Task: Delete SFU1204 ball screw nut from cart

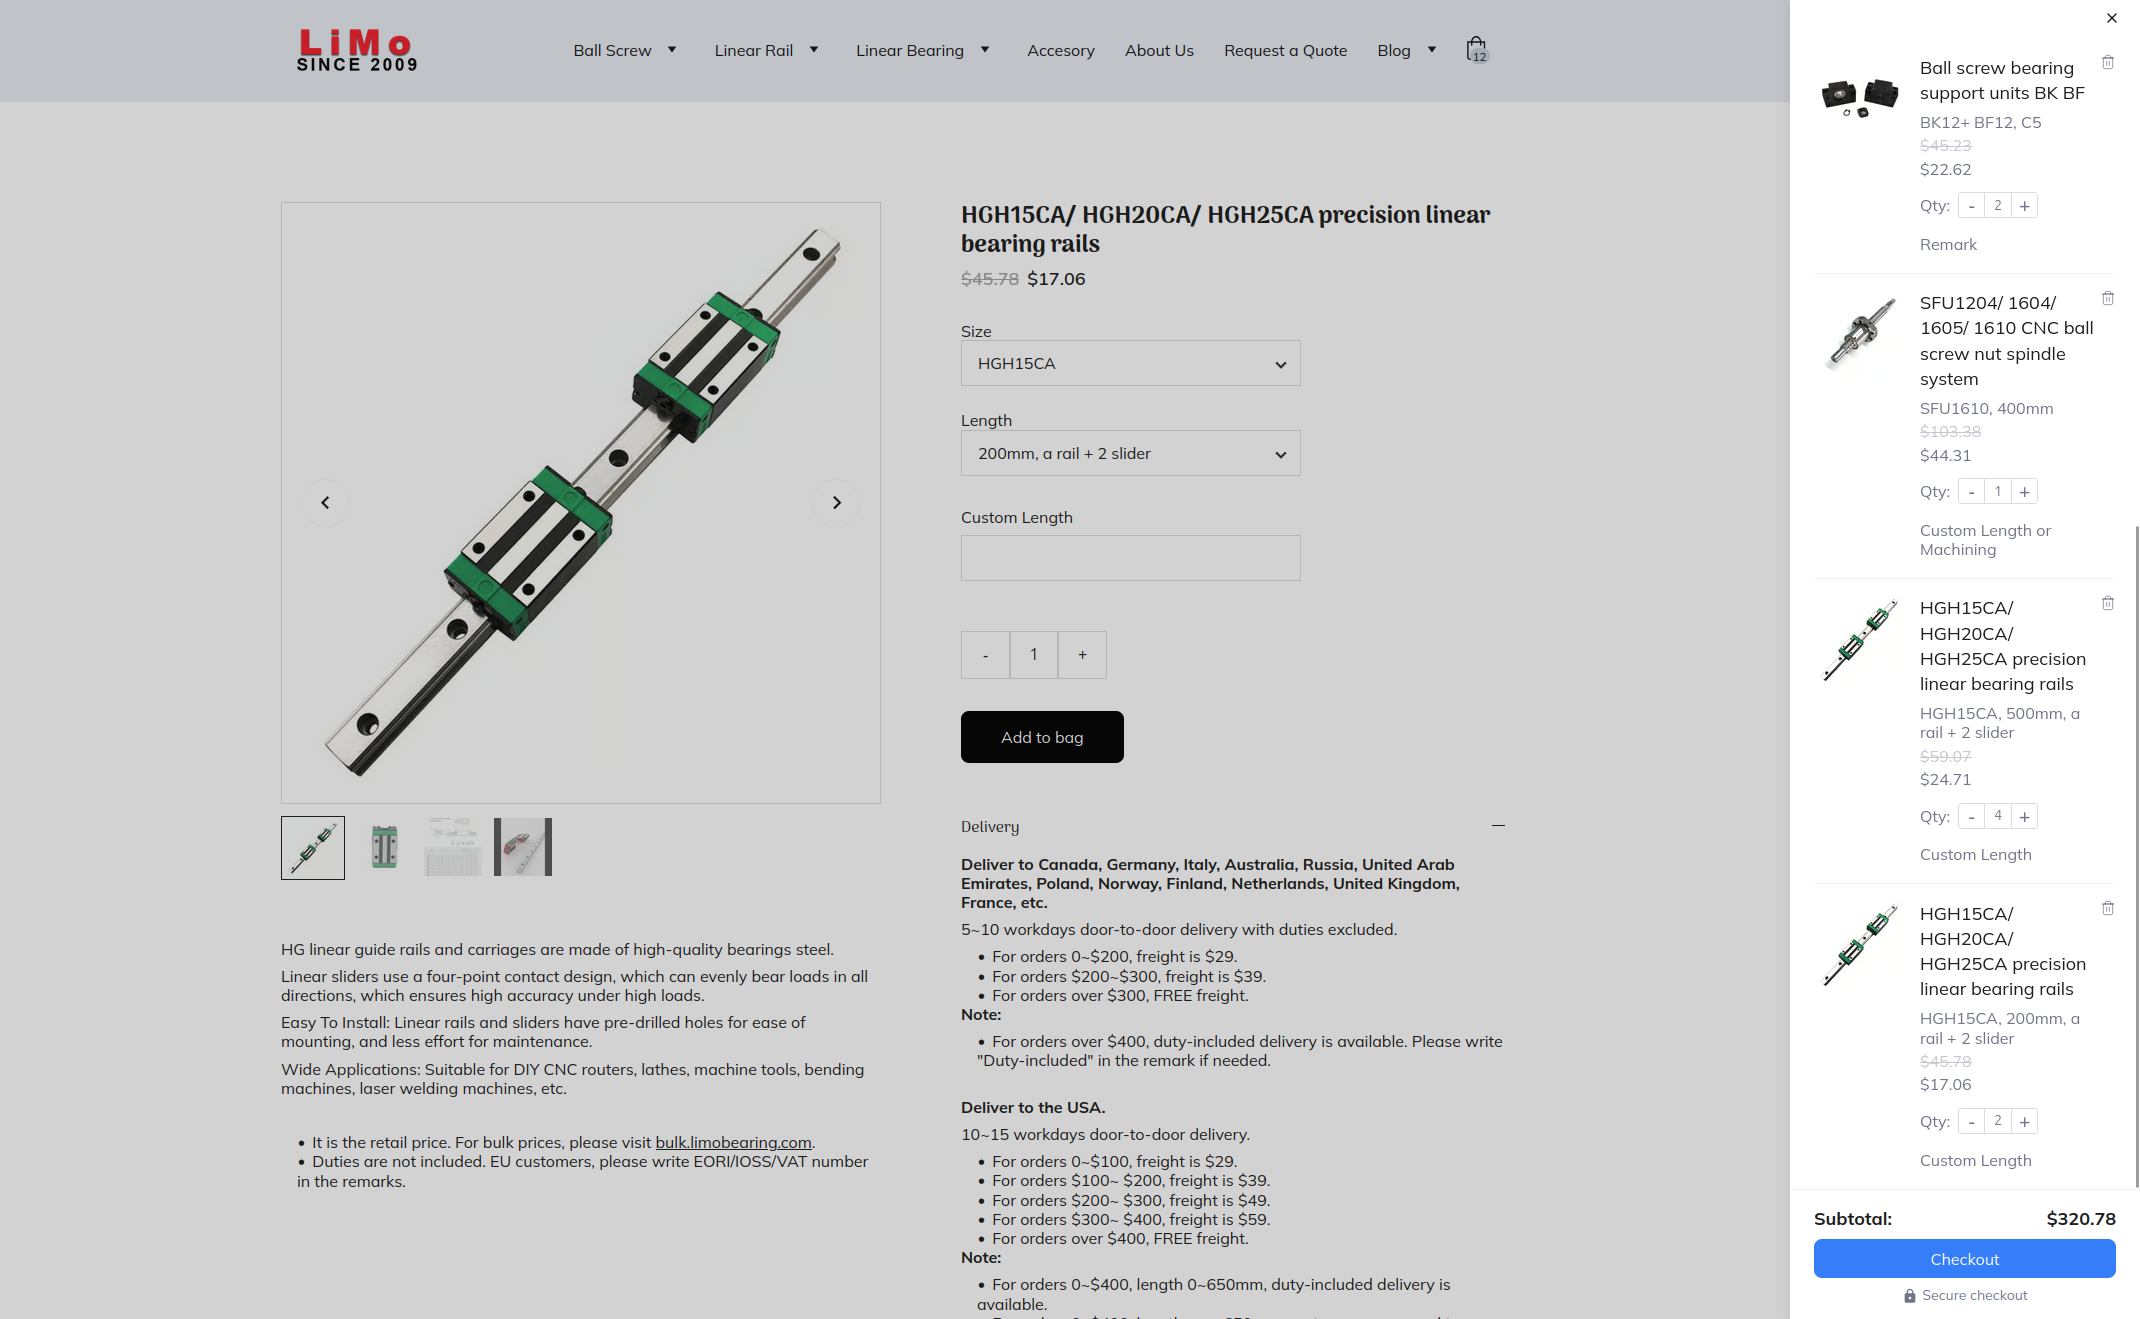Action: pyautogui.click(x=2108, y=298)
